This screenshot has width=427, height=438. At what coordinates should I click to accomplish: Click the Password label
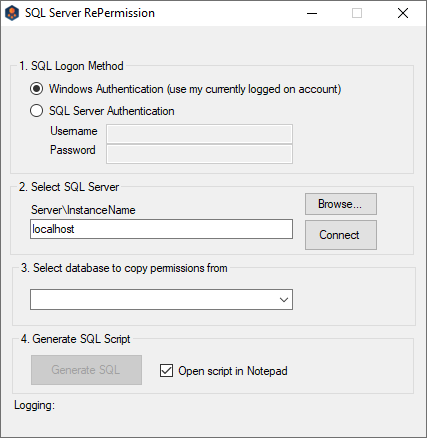[x=73, y=150]
